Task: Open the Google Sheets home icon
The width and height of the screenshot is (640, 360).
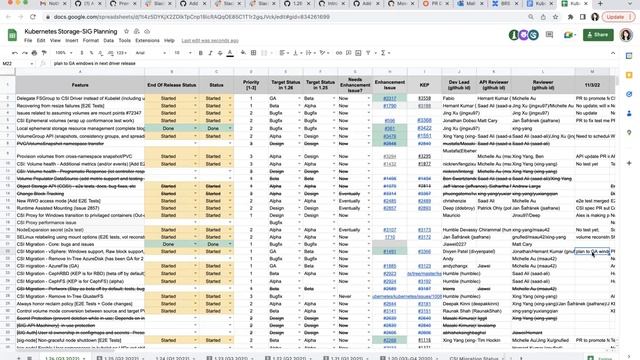Action: [12, 35]
